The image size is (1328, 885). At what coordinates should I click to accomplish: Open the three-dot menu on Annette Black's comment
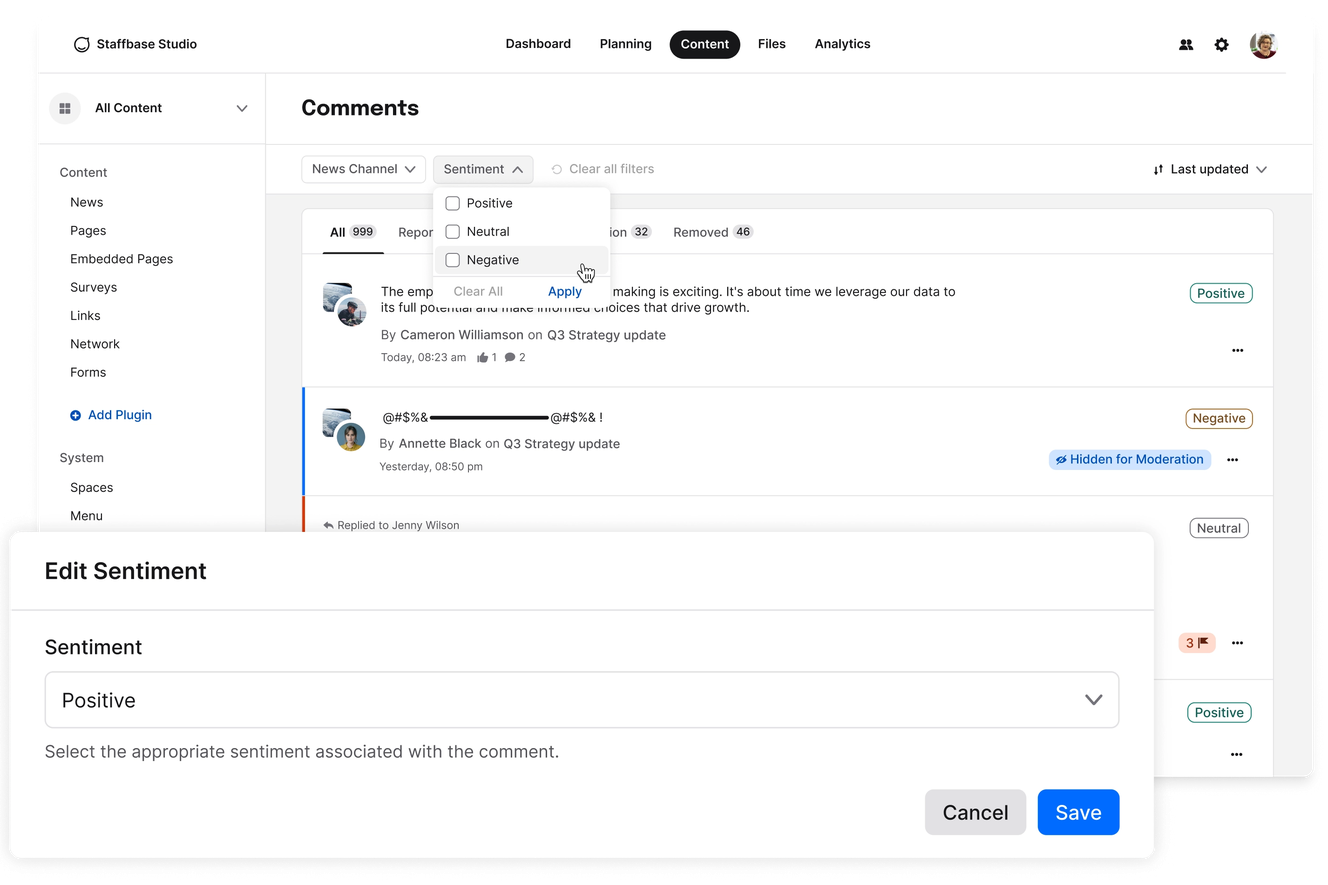click(1232, 459)
